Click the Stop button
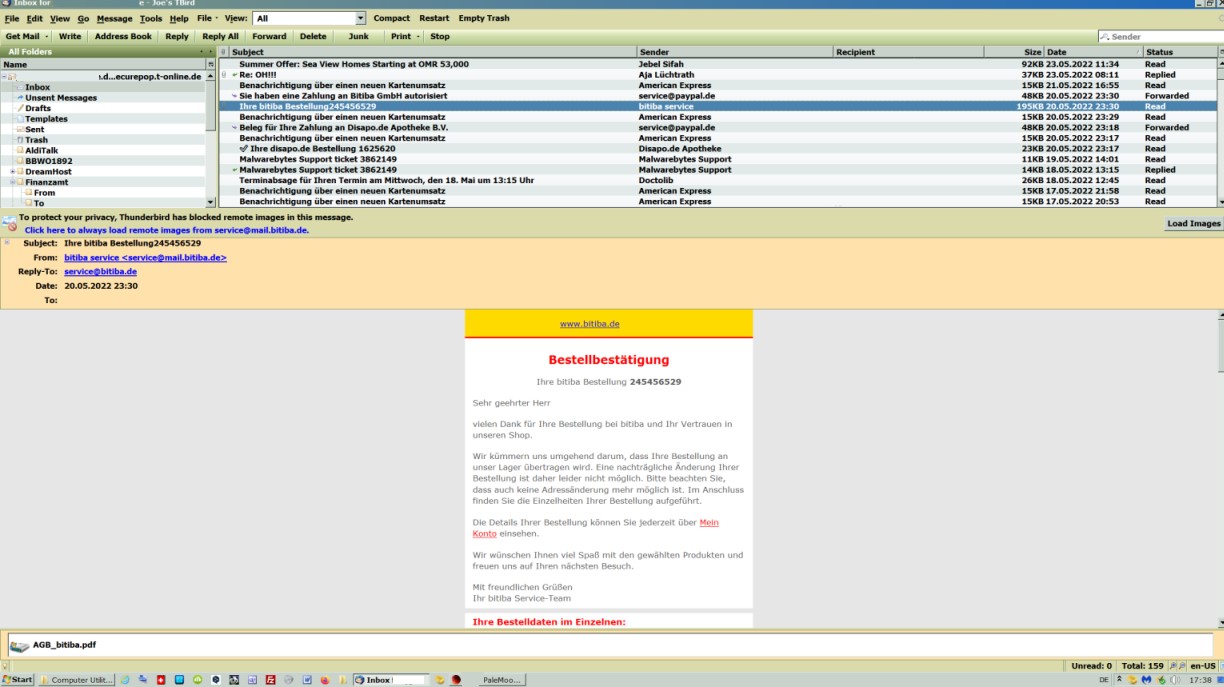The image size is (1224, 687). [440, 36]
